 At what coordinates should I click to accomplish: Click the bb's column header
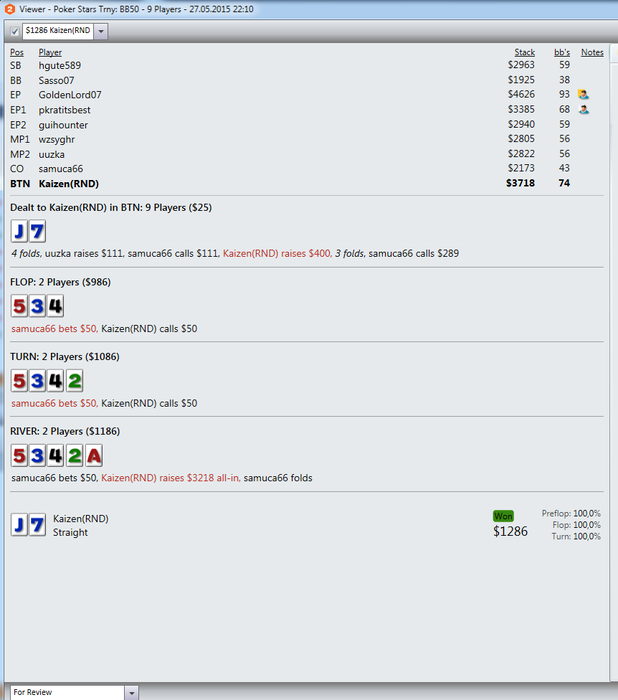(562, 52)
